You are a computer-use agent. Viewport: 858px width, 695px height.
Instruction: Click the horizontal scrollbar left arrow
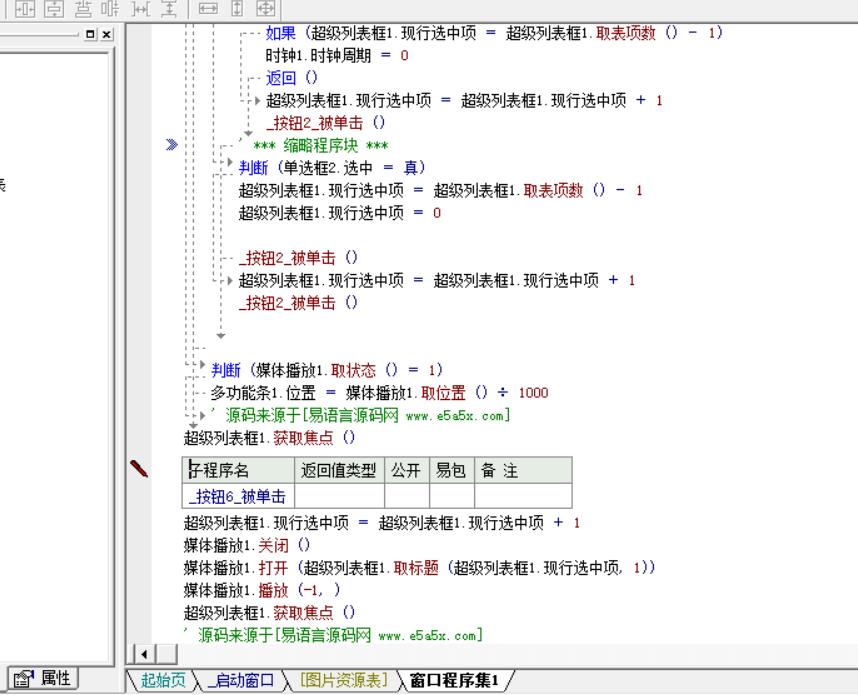(144, 654)
